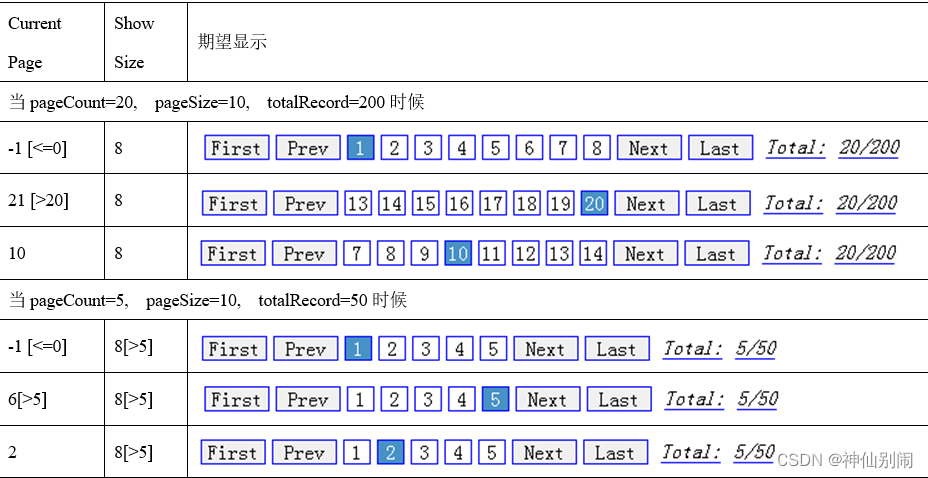928x478 pixels.
Task: Click the page 12 button
Action: point(525,253)
